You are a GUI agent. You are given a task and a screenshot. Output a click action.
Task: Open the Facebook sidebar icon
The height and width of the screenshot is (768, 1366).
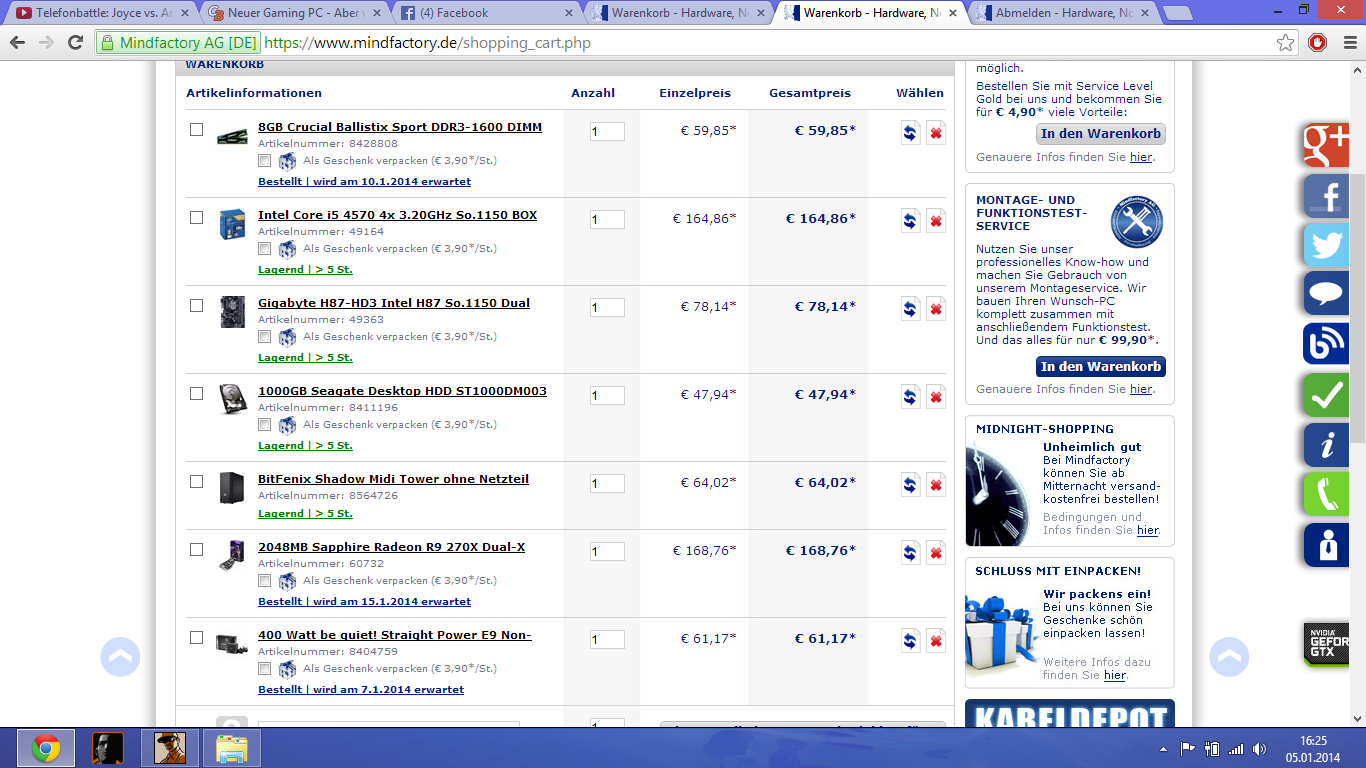[1326, 196]
